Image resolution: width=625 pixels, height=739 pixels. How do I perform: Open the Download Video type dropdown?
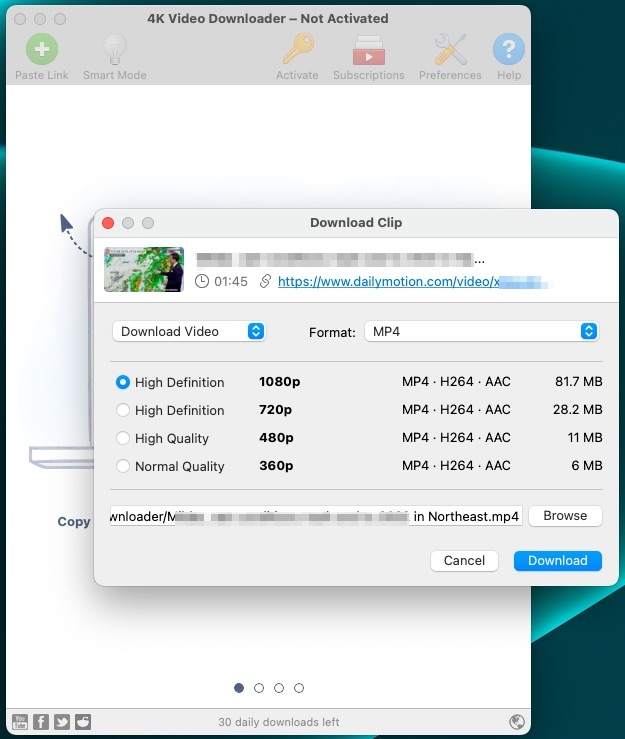189,331
